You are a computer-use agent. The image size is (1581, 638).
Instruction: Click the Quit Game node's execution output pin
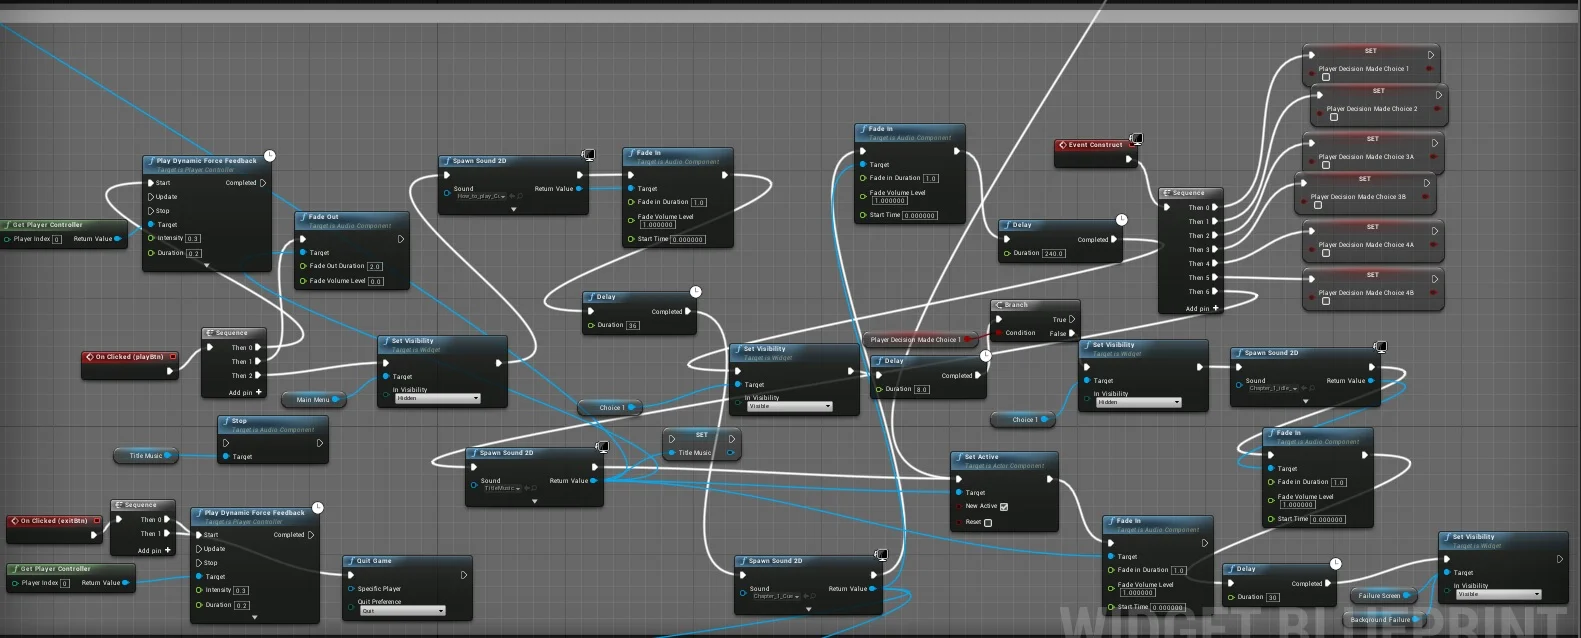(x=464, y=575)
